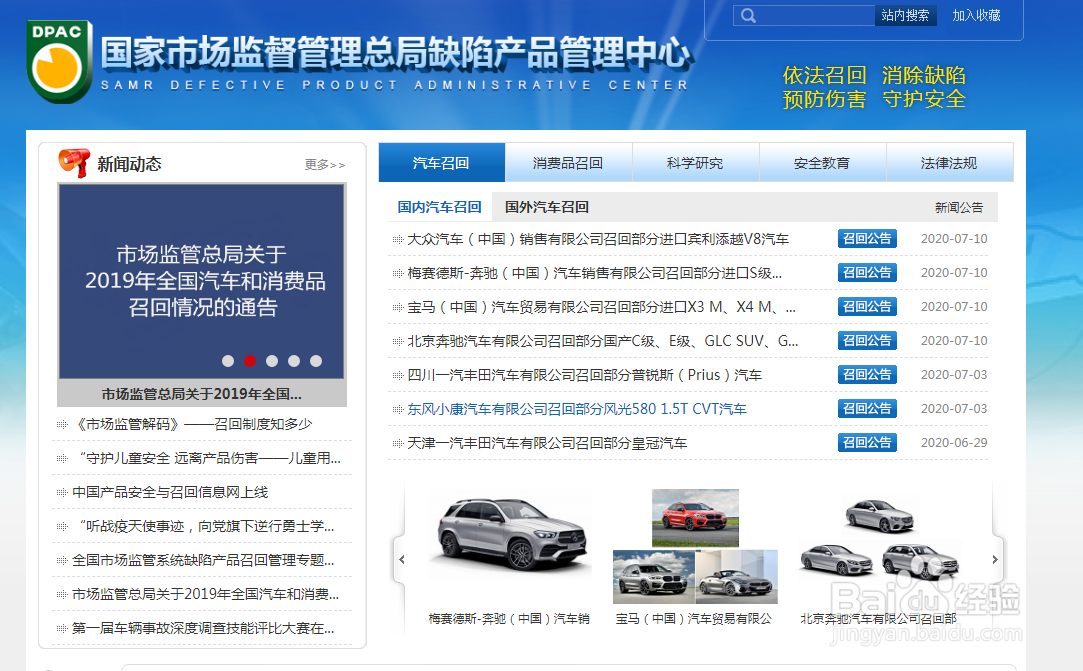The width and height of the screenshot is (1083, 671).
Task: Click silver Mercedes SUV thumbnail
Action: pos(510,536)
